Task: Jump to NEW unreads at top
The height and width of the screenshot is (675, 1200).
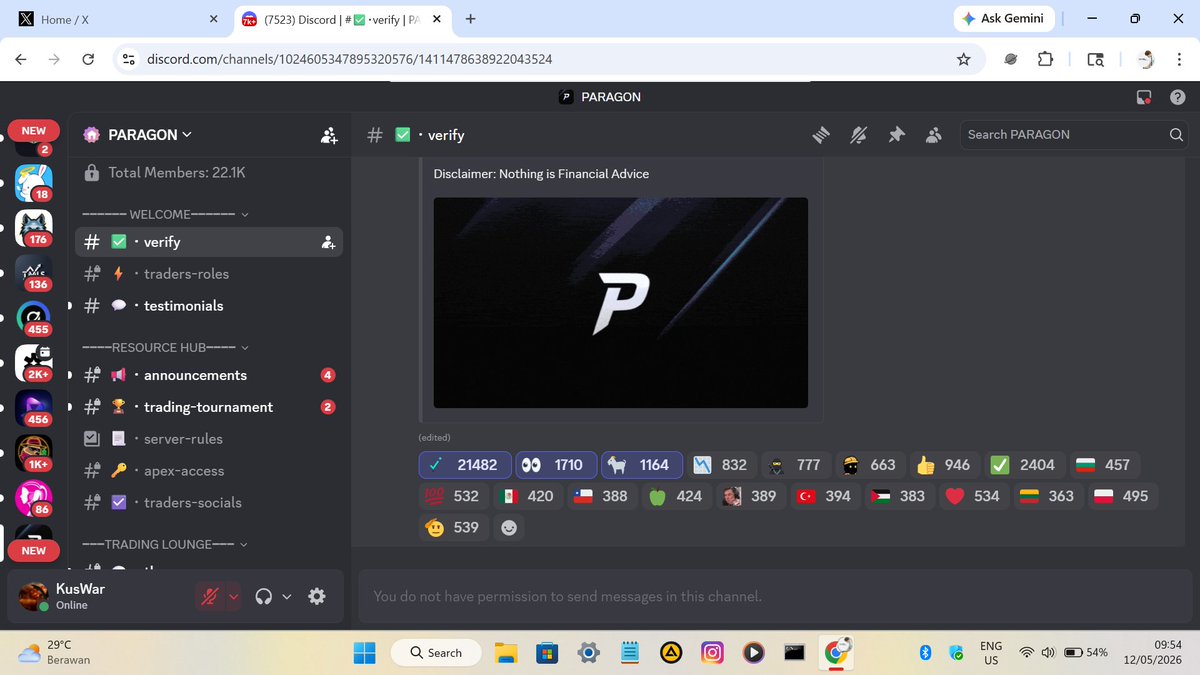Action: [34, 131]
